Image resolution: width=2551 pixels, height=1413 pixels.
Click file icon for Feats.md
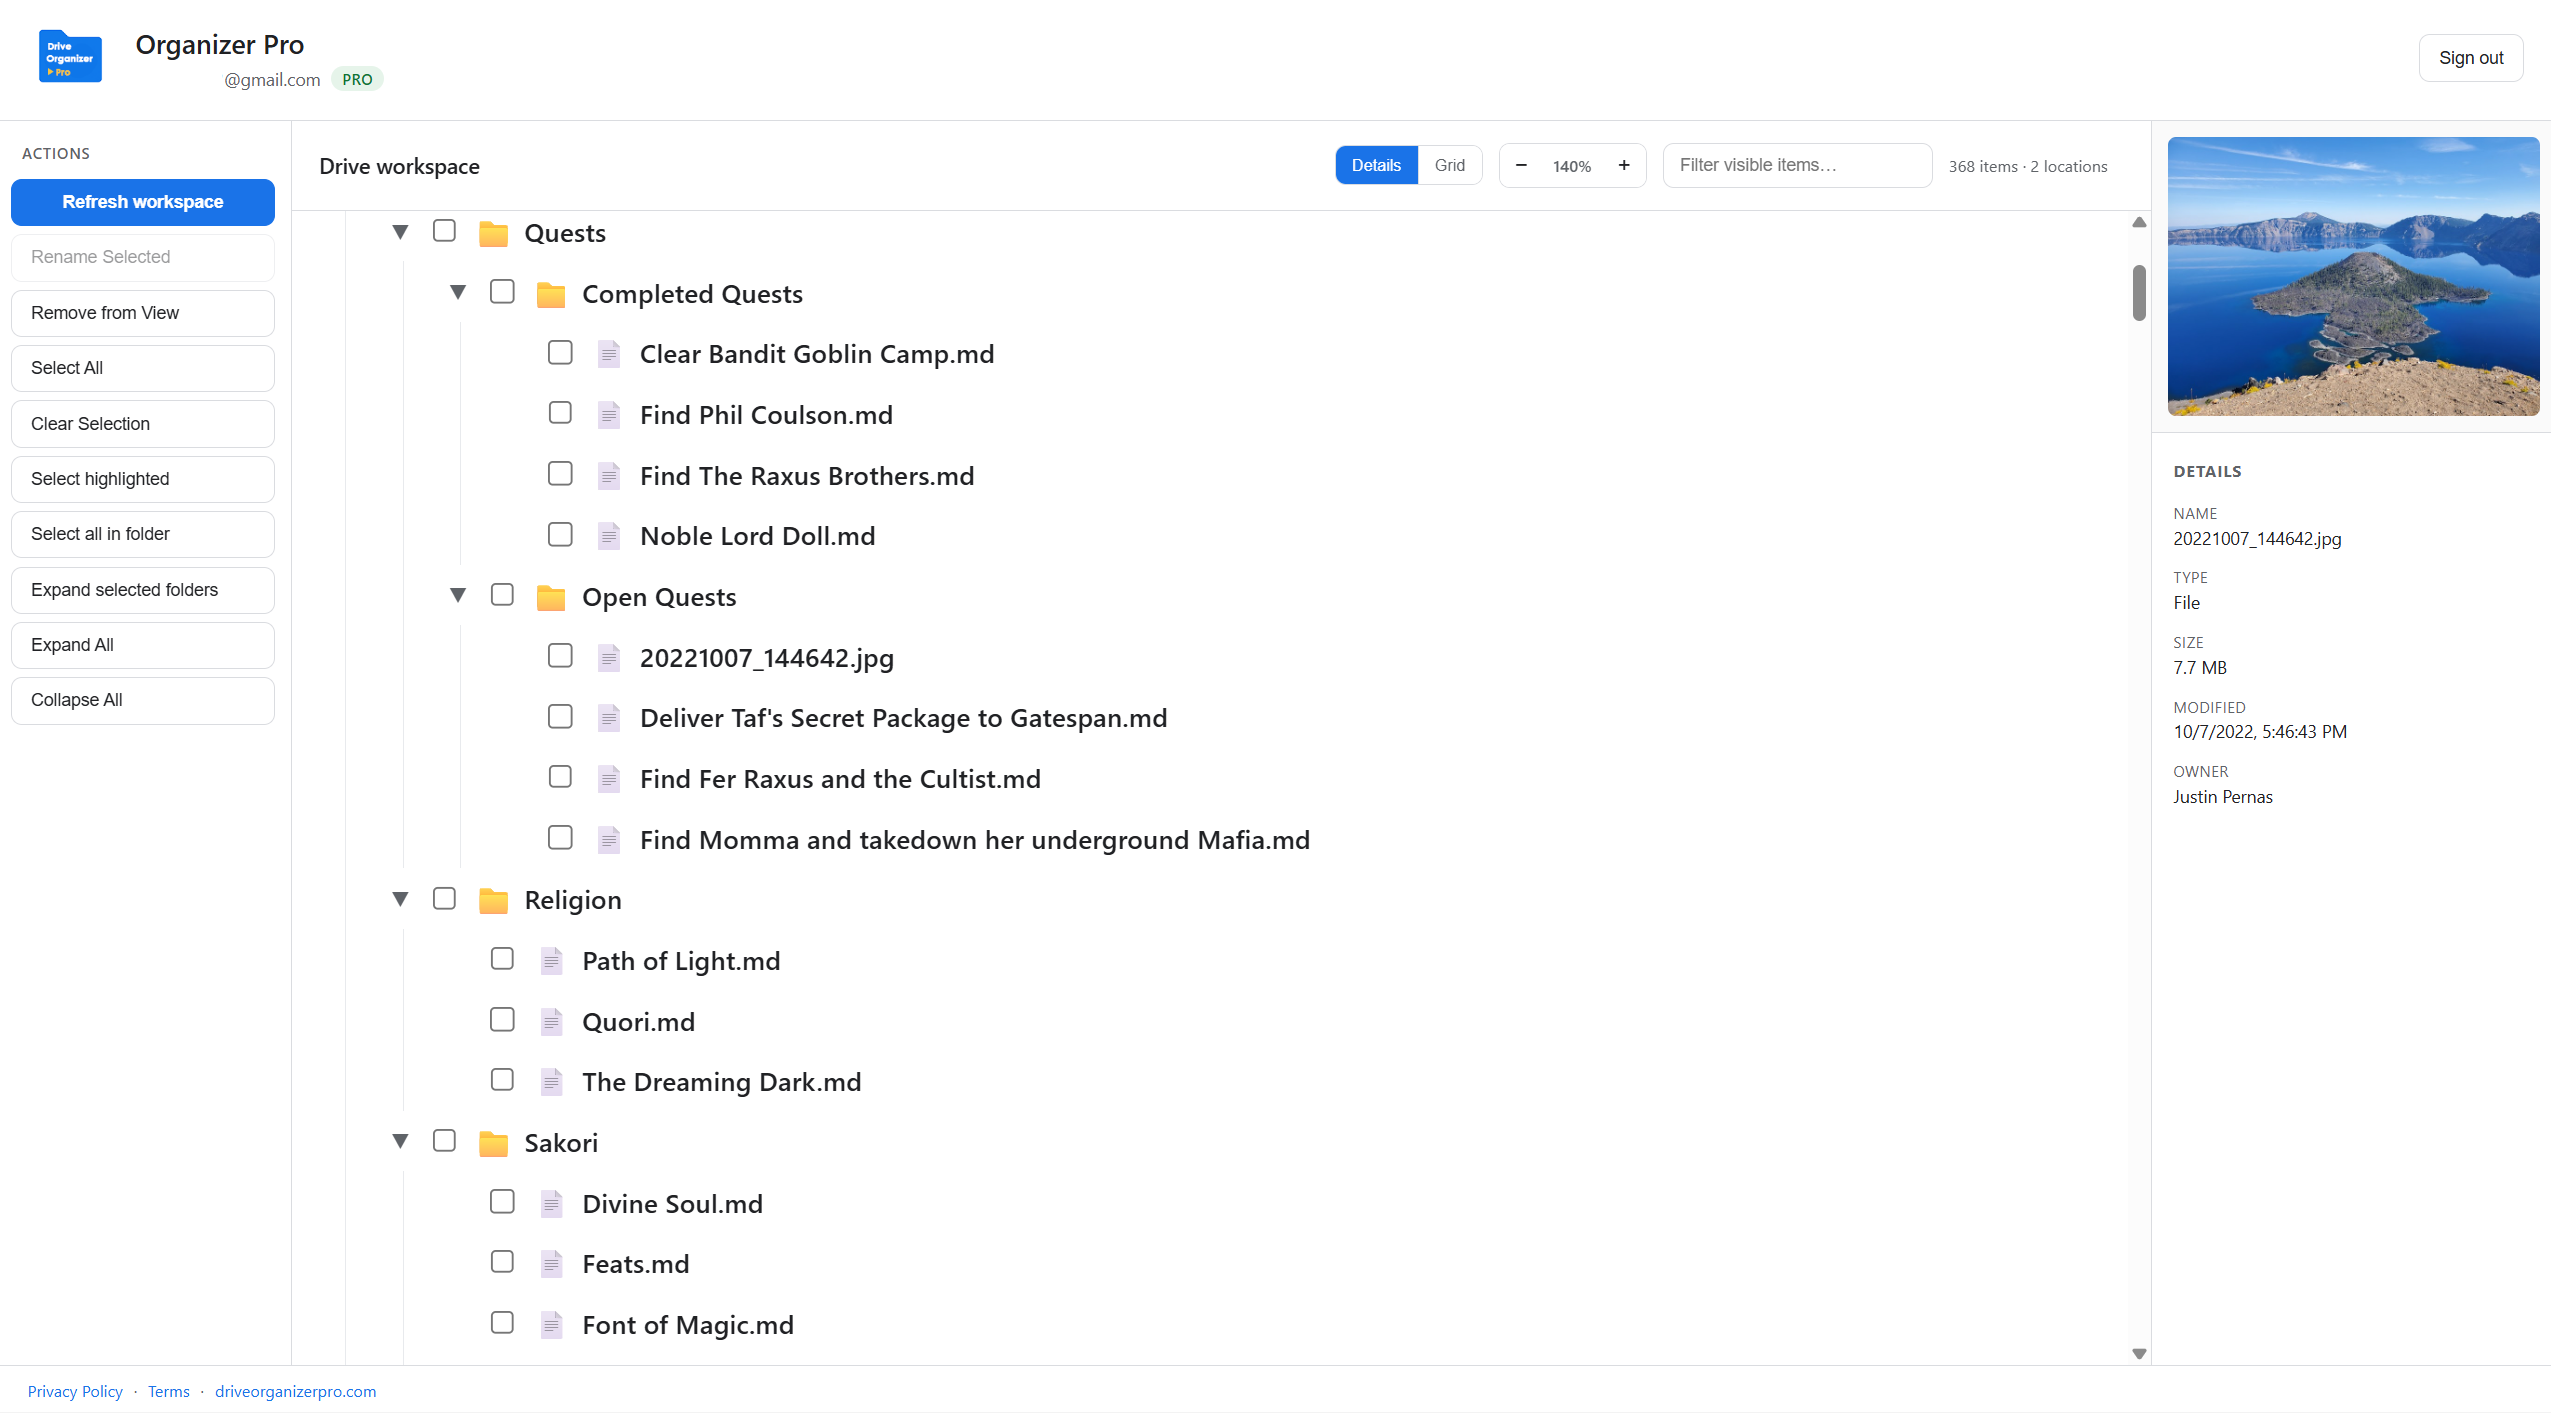551,1264
